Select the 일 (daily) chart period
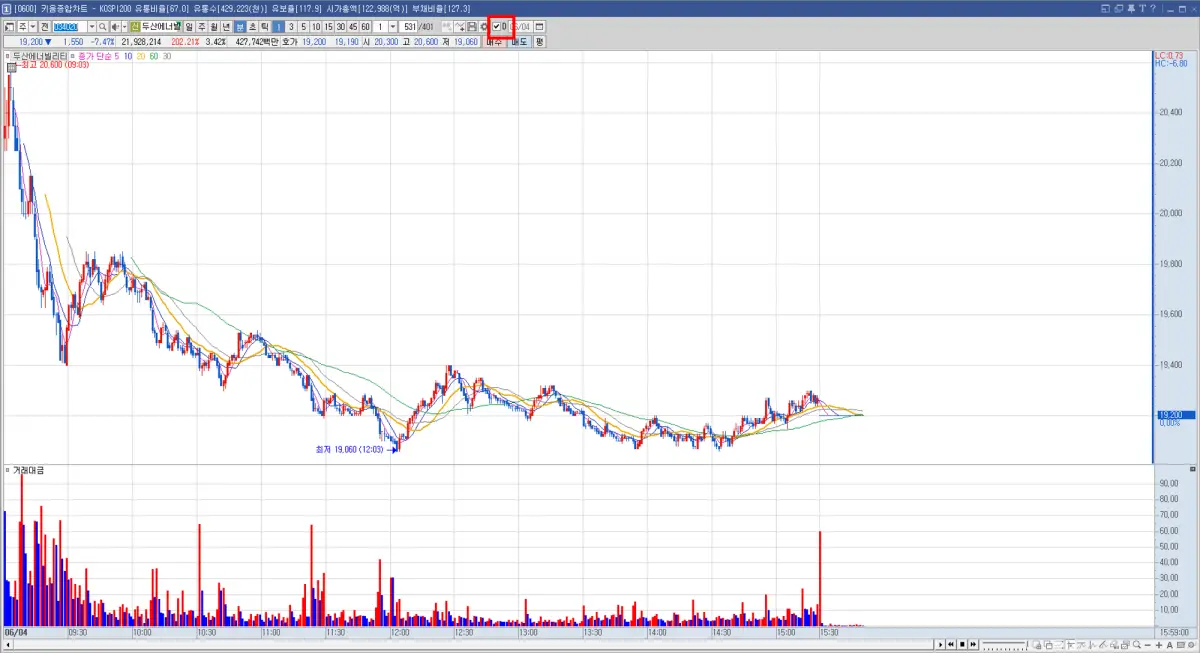Image resolution: width=1200 pixels, height=653 pixels. pyautogui.click(x=188, y=26)
